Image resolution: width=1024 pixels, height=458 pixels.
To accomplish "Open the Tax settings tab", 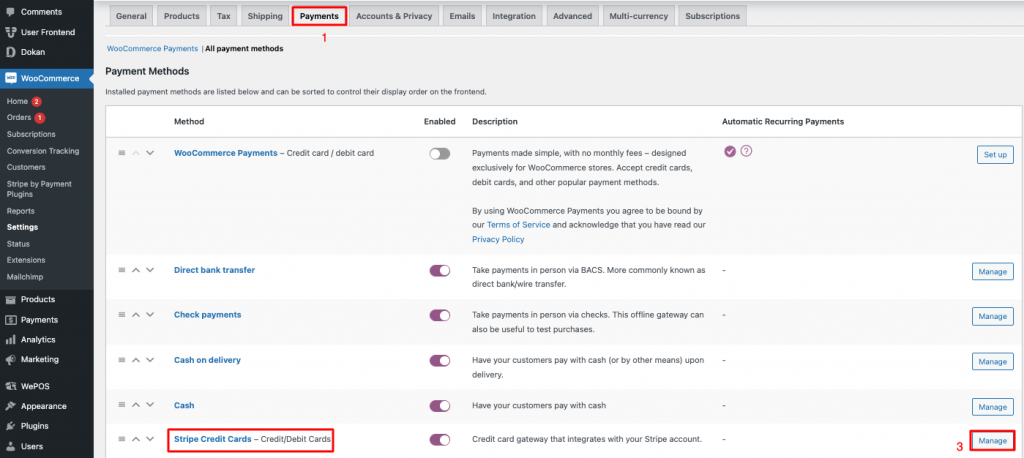I will (x=224, y=16).
